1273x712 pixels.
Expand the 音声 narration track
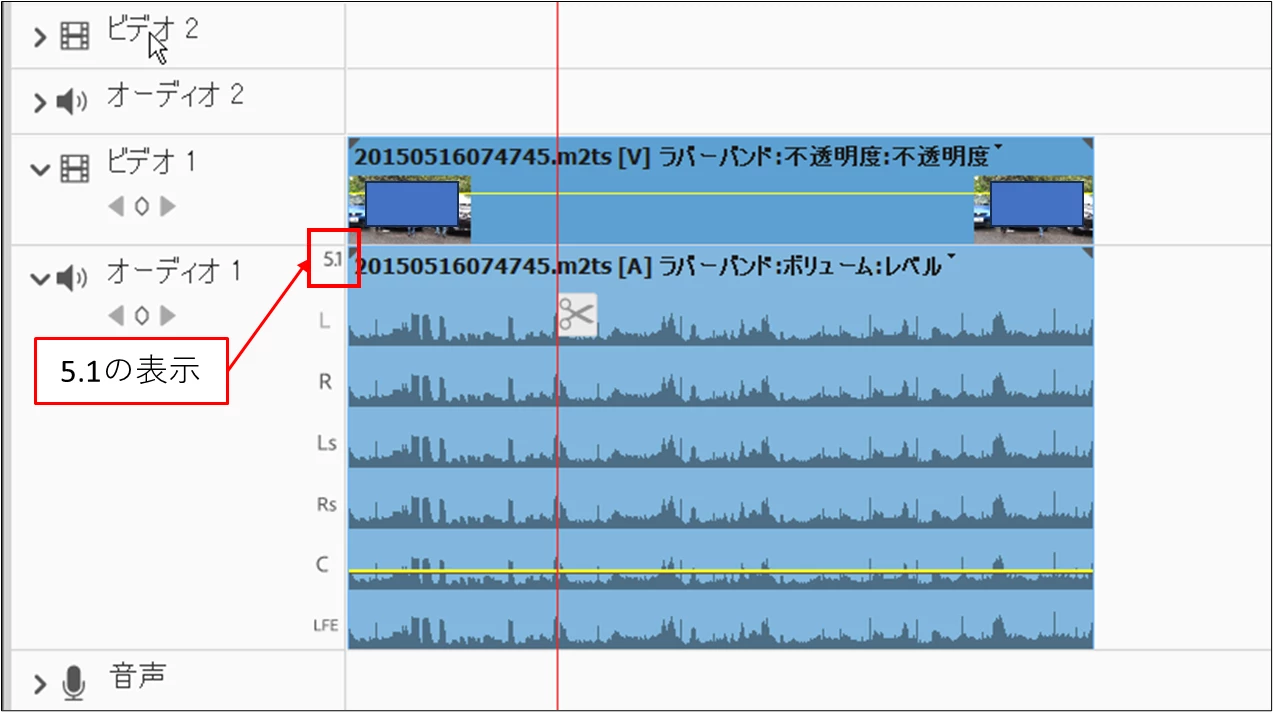click(x=40, y=684)
